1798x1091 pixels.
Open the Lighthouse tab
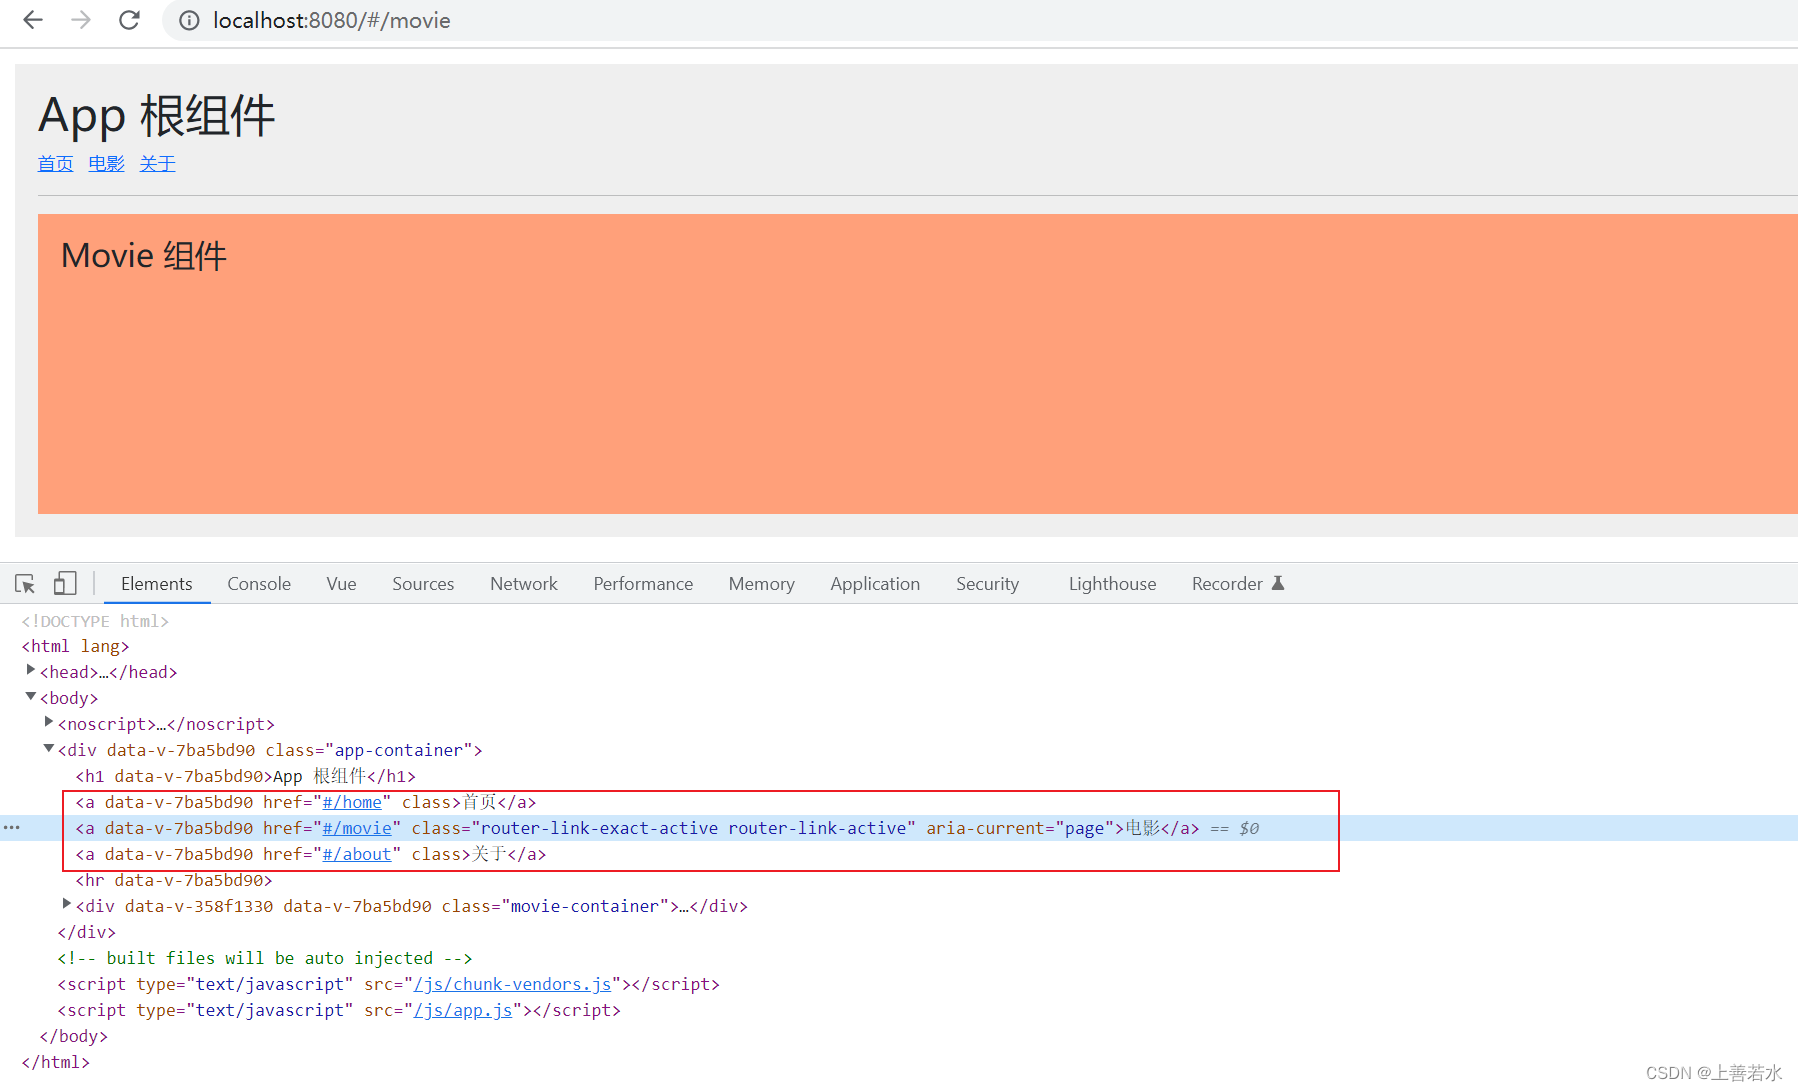[1112, 584]
